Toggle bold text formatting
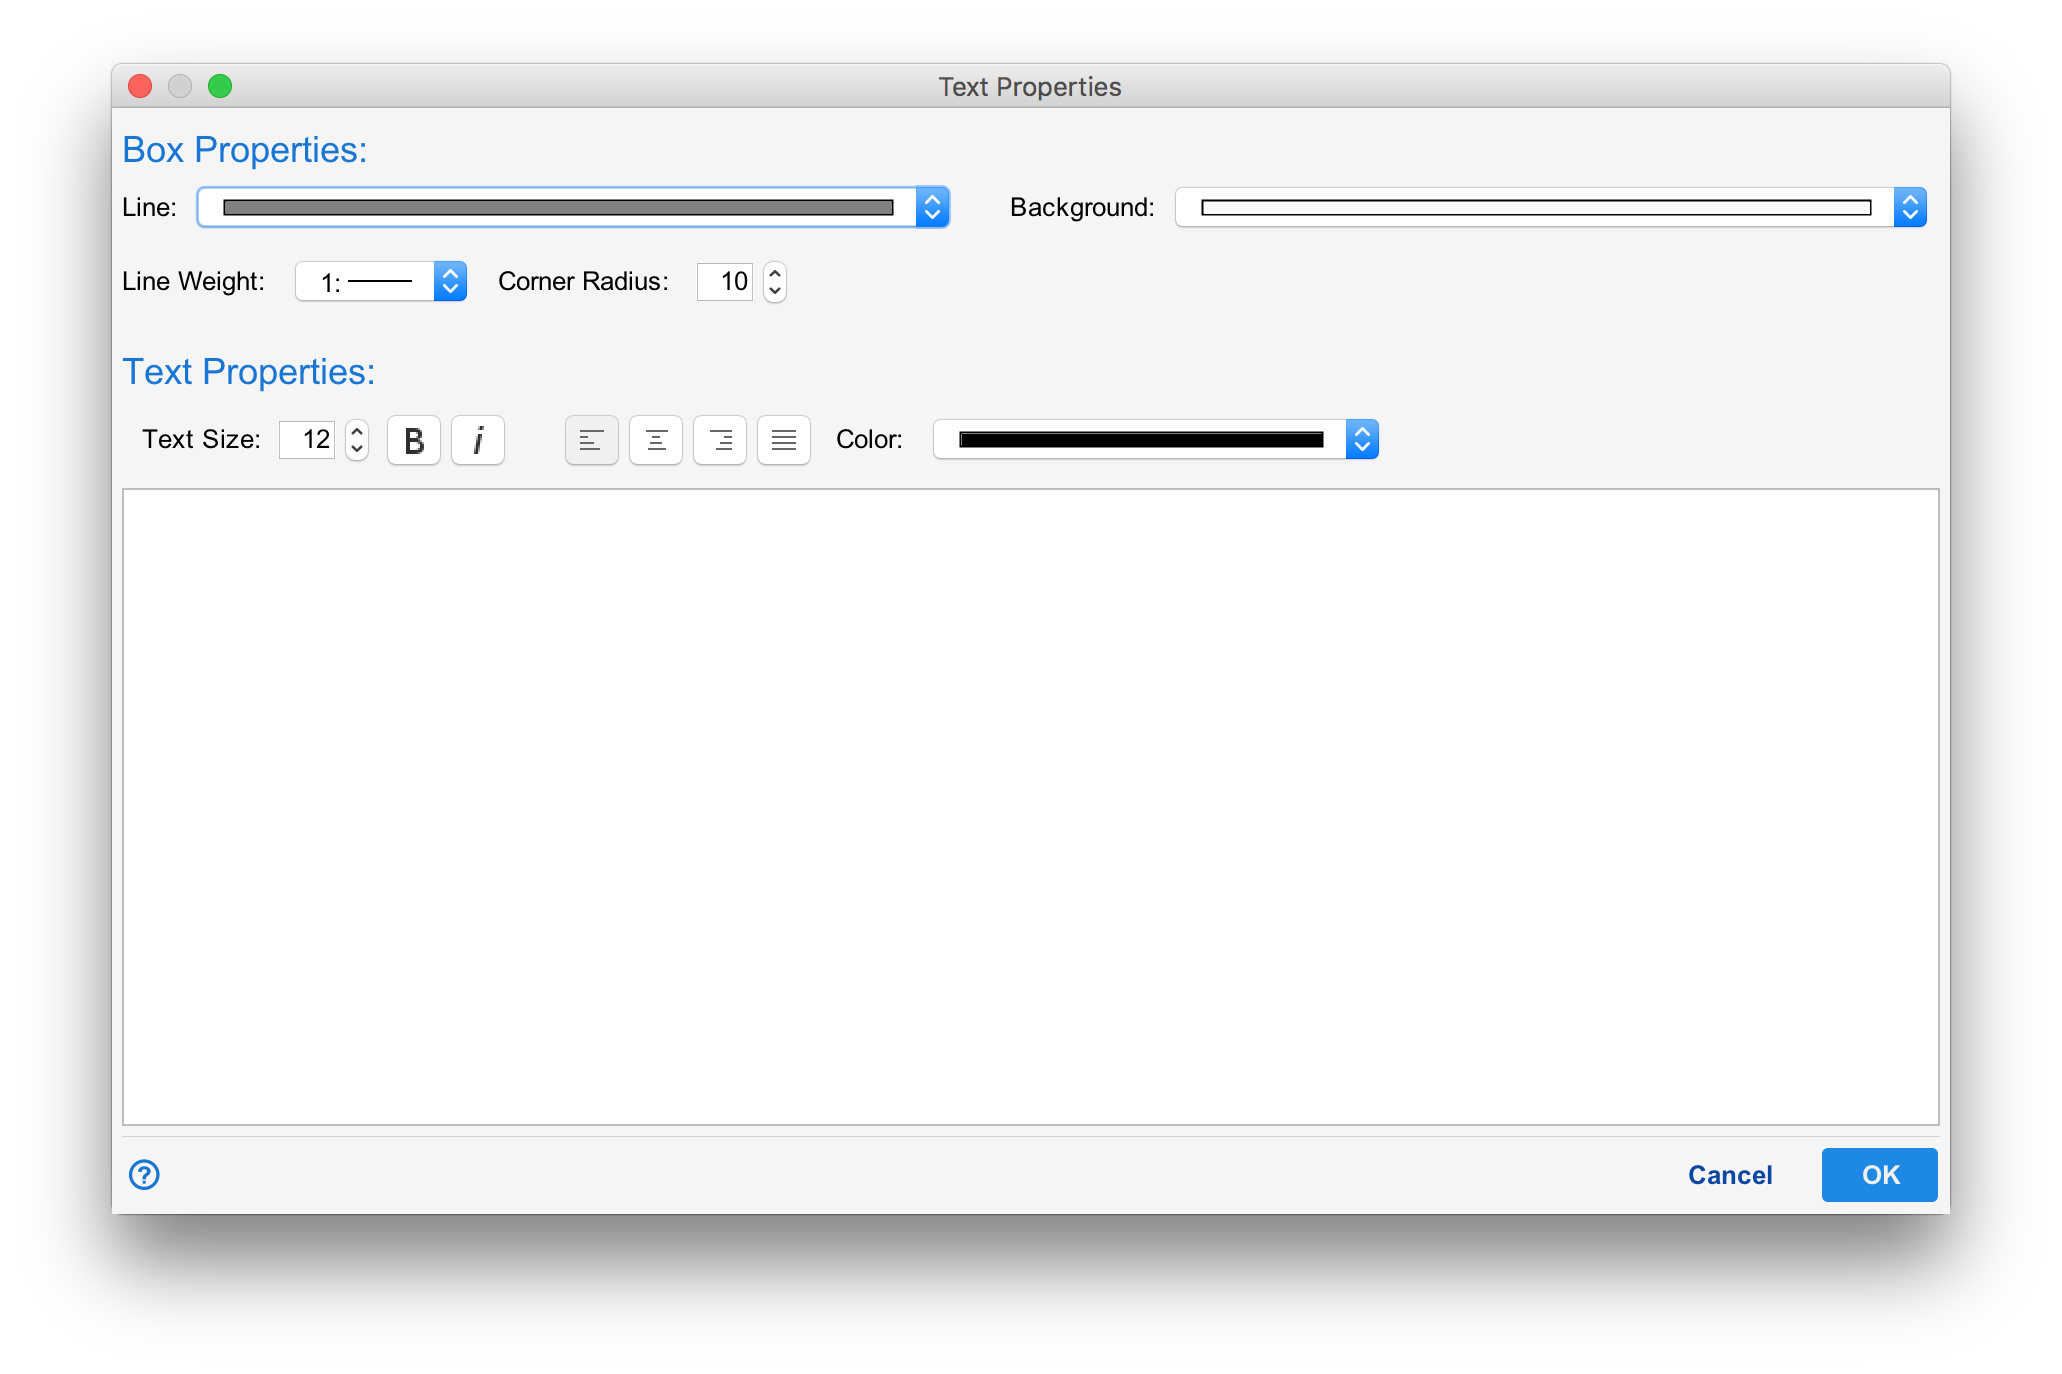Image resolution: width=2062 pixels, height=1374 pixels. (x=413, y=440)
